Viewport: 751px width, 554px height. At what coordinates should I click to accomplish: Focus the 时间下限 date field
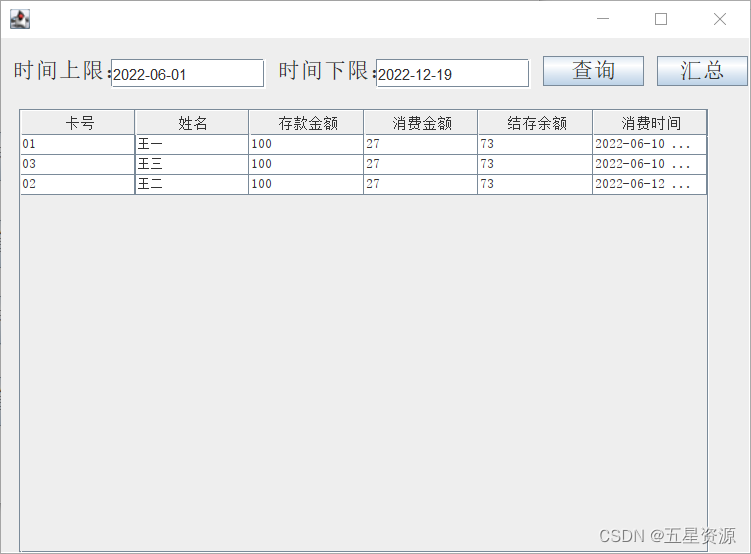(453, 73)
